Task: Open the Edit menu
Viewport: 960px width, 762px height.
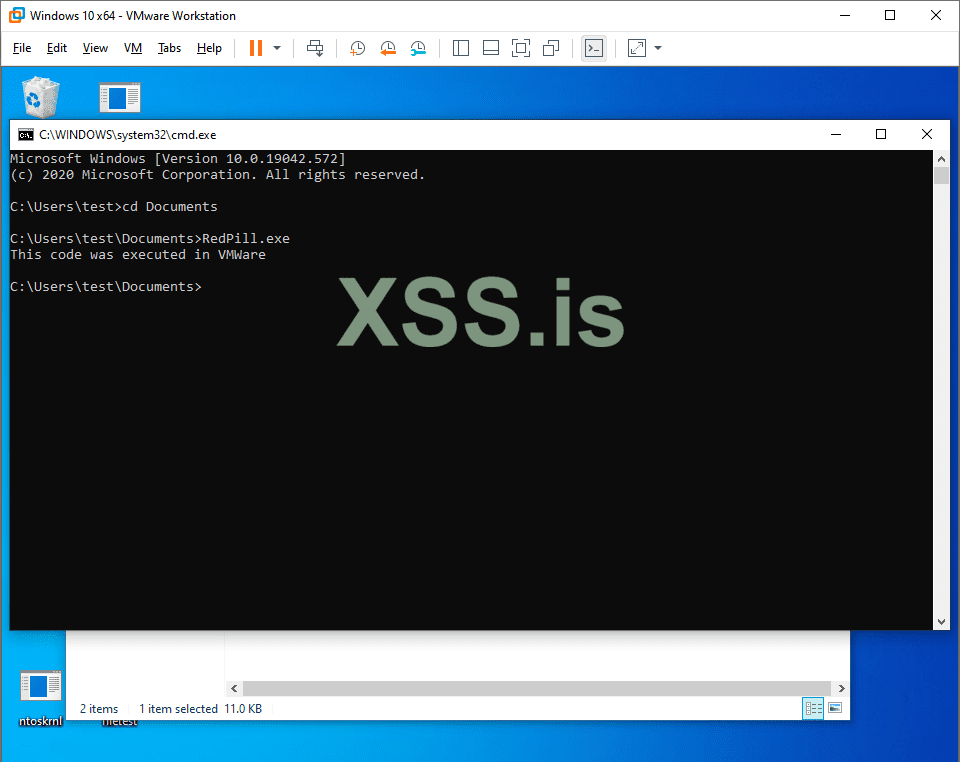Action: coord(56,48)
